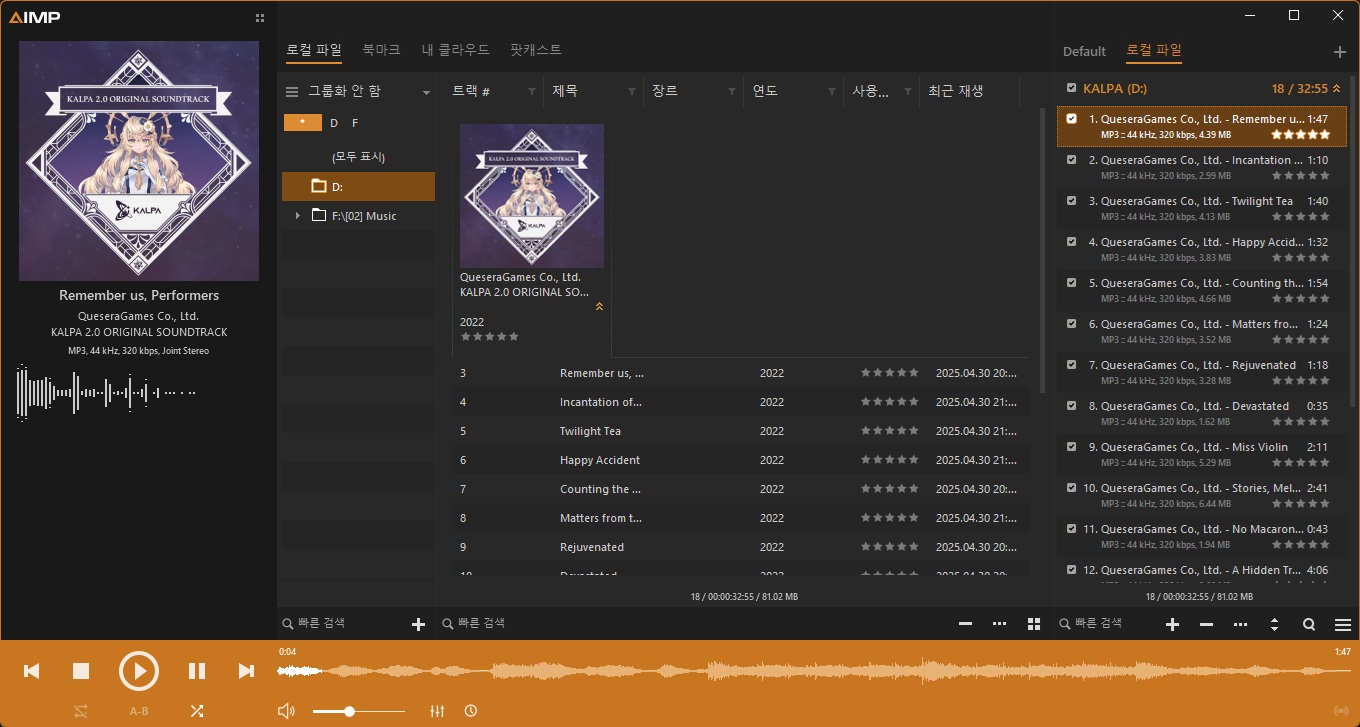
Task: Open the playlist hamburger menu
Action: (x=1343, y=624)
